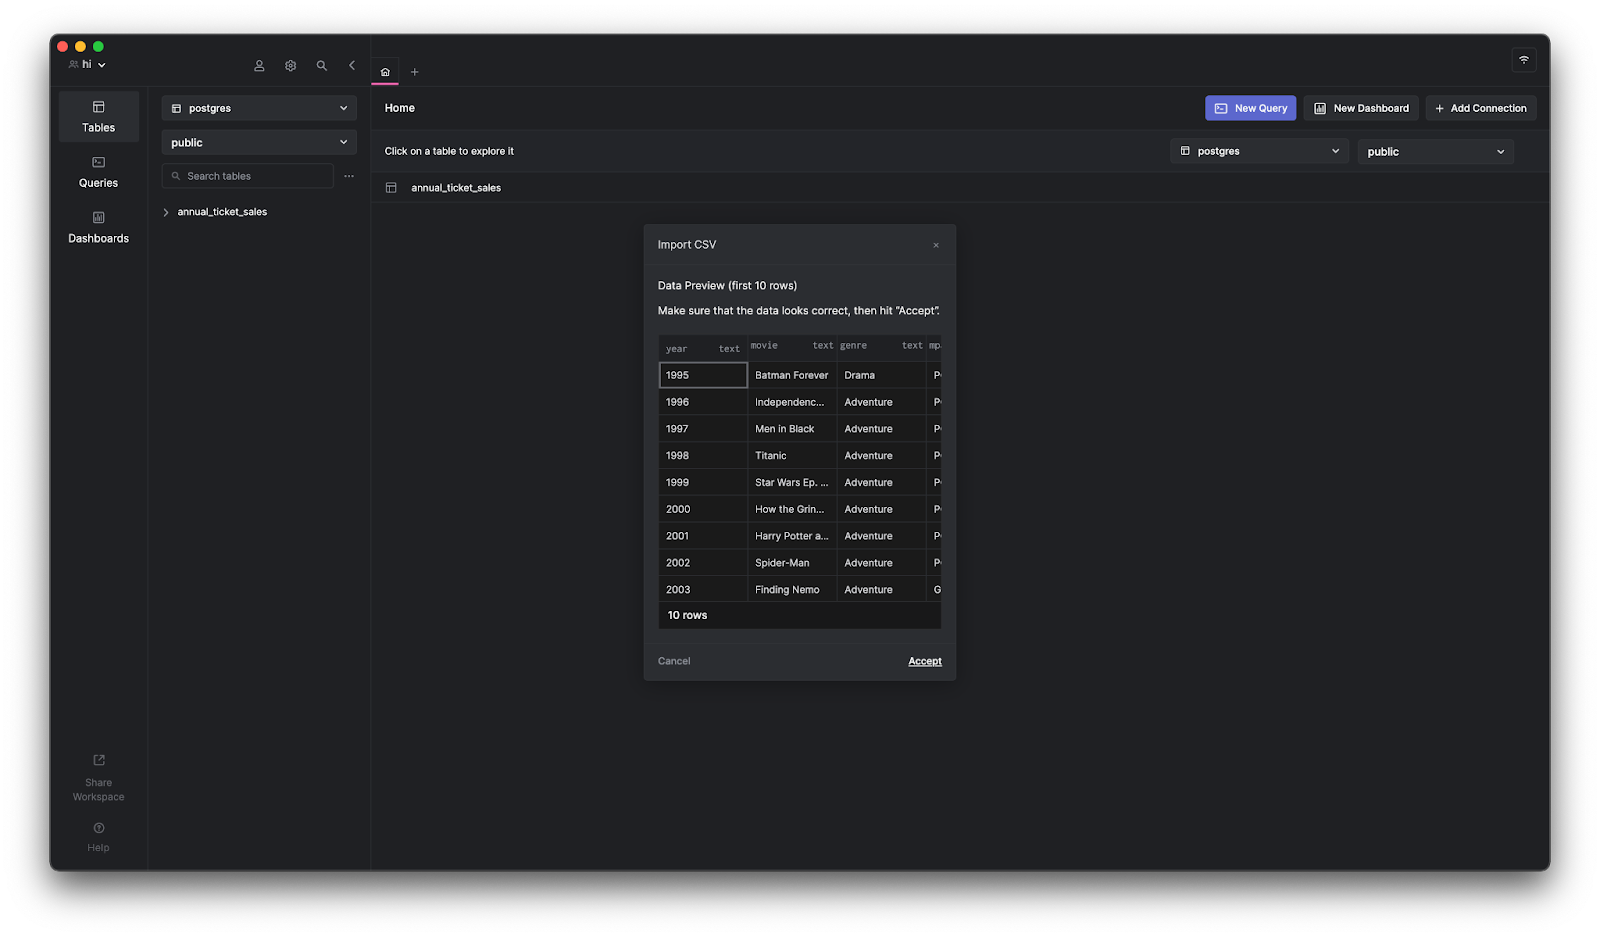Select the 2002 year cell
Screen dimensions: 1600x937
[x=703, y=563]
